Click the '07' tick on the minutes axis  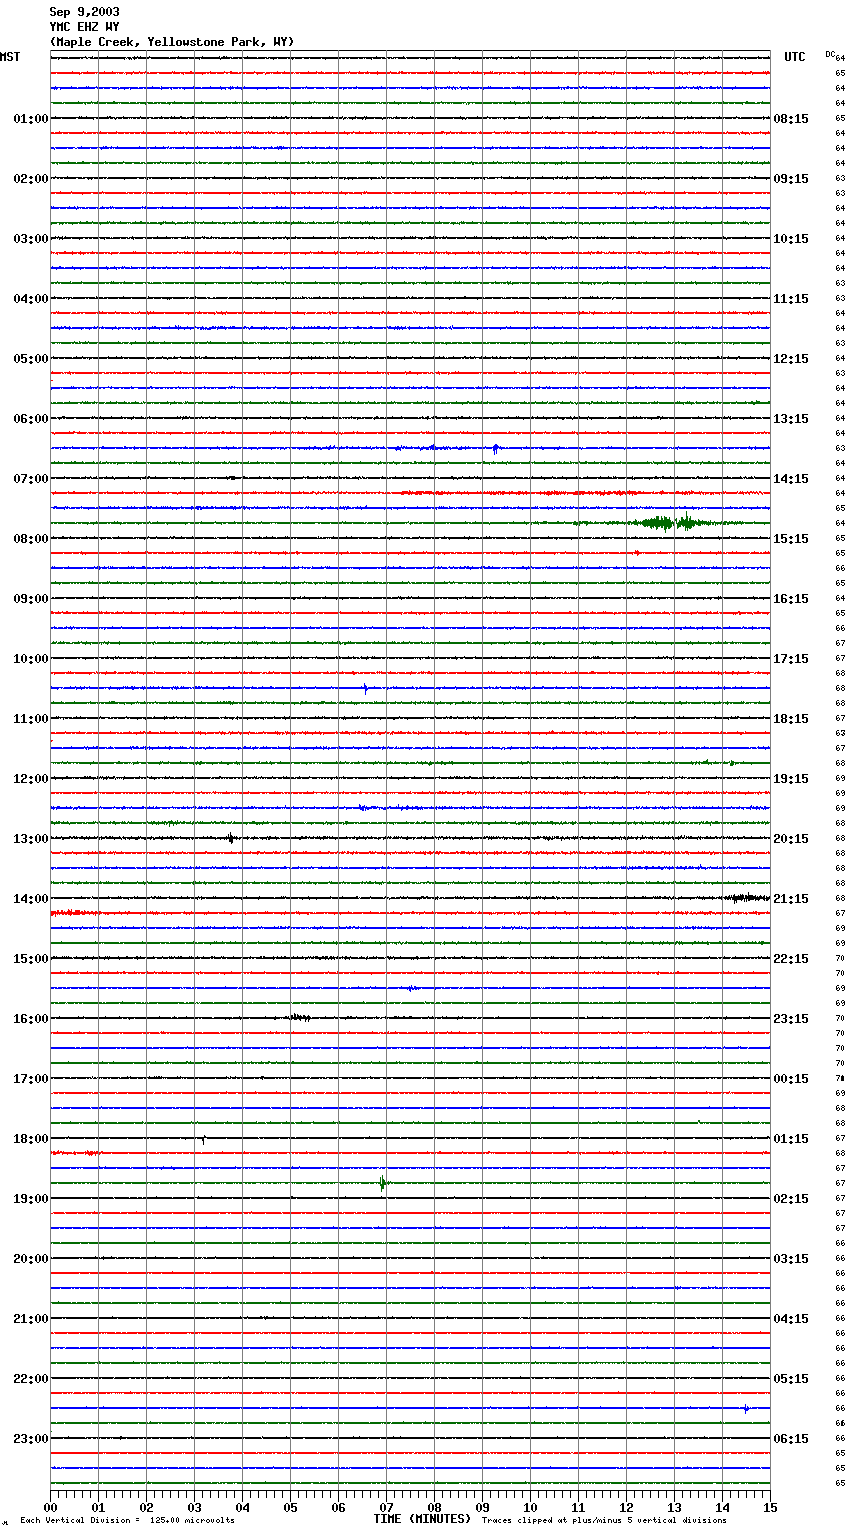(x=386, y=1507)
